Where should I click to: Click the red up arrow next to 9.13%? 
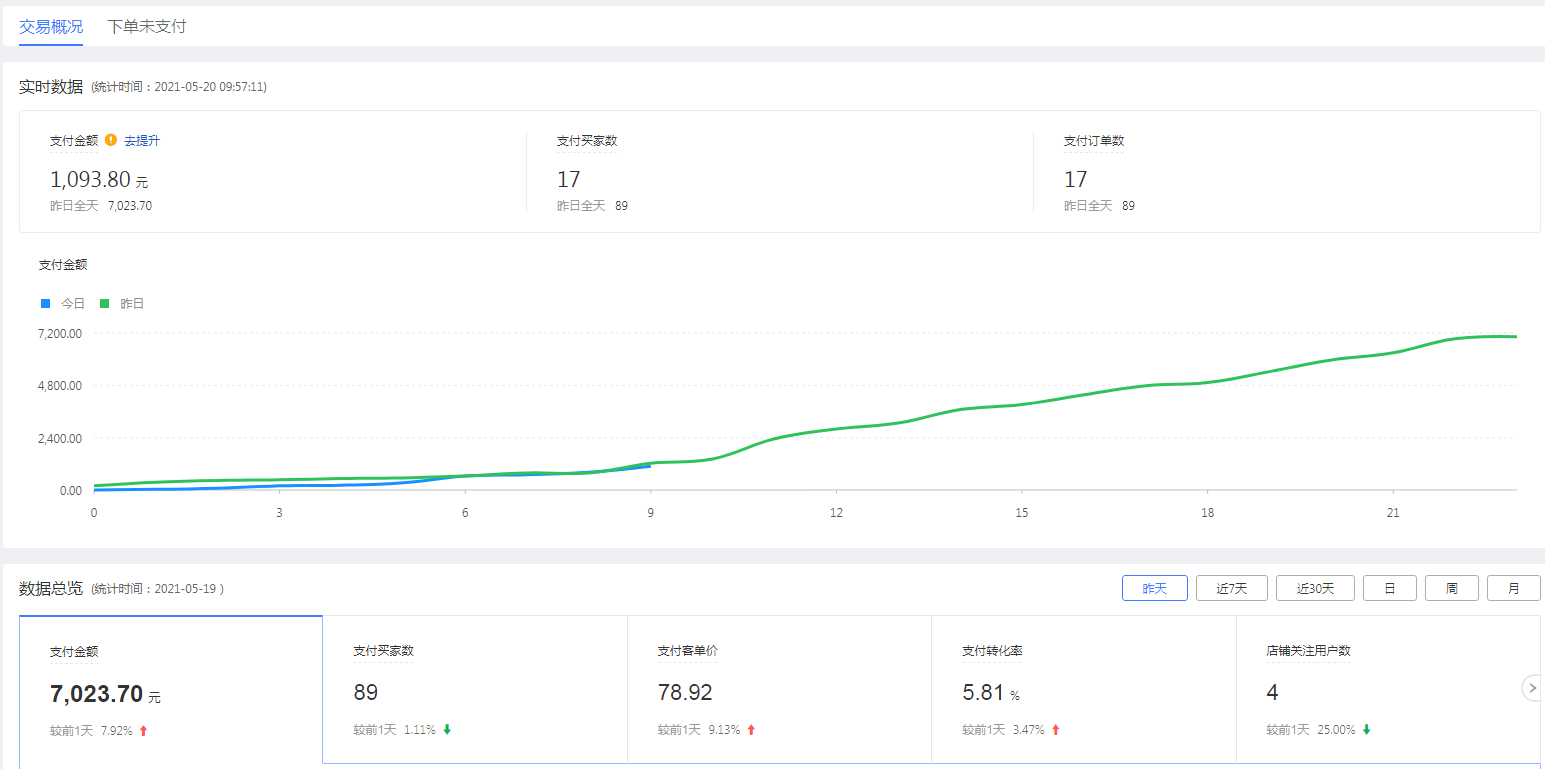(751, 730)
